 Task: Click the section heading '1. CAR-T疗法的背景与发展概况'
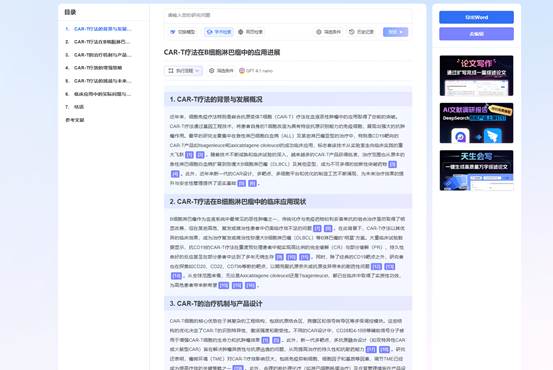pos(216,99)
